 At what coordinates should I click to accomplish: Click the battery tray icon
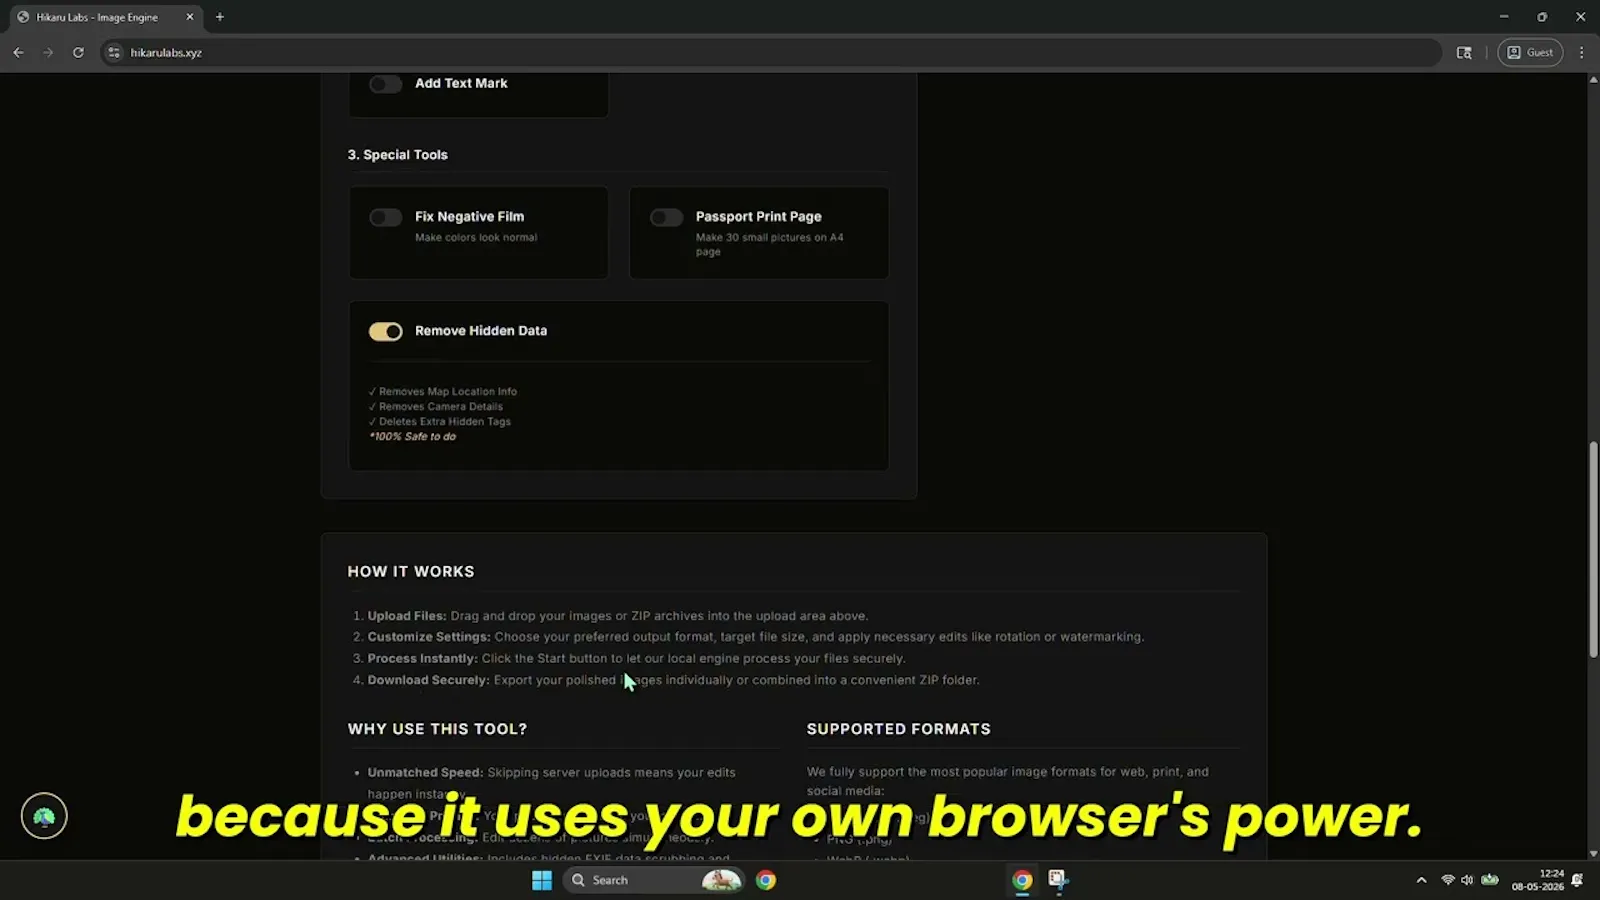click(1490, 880)
